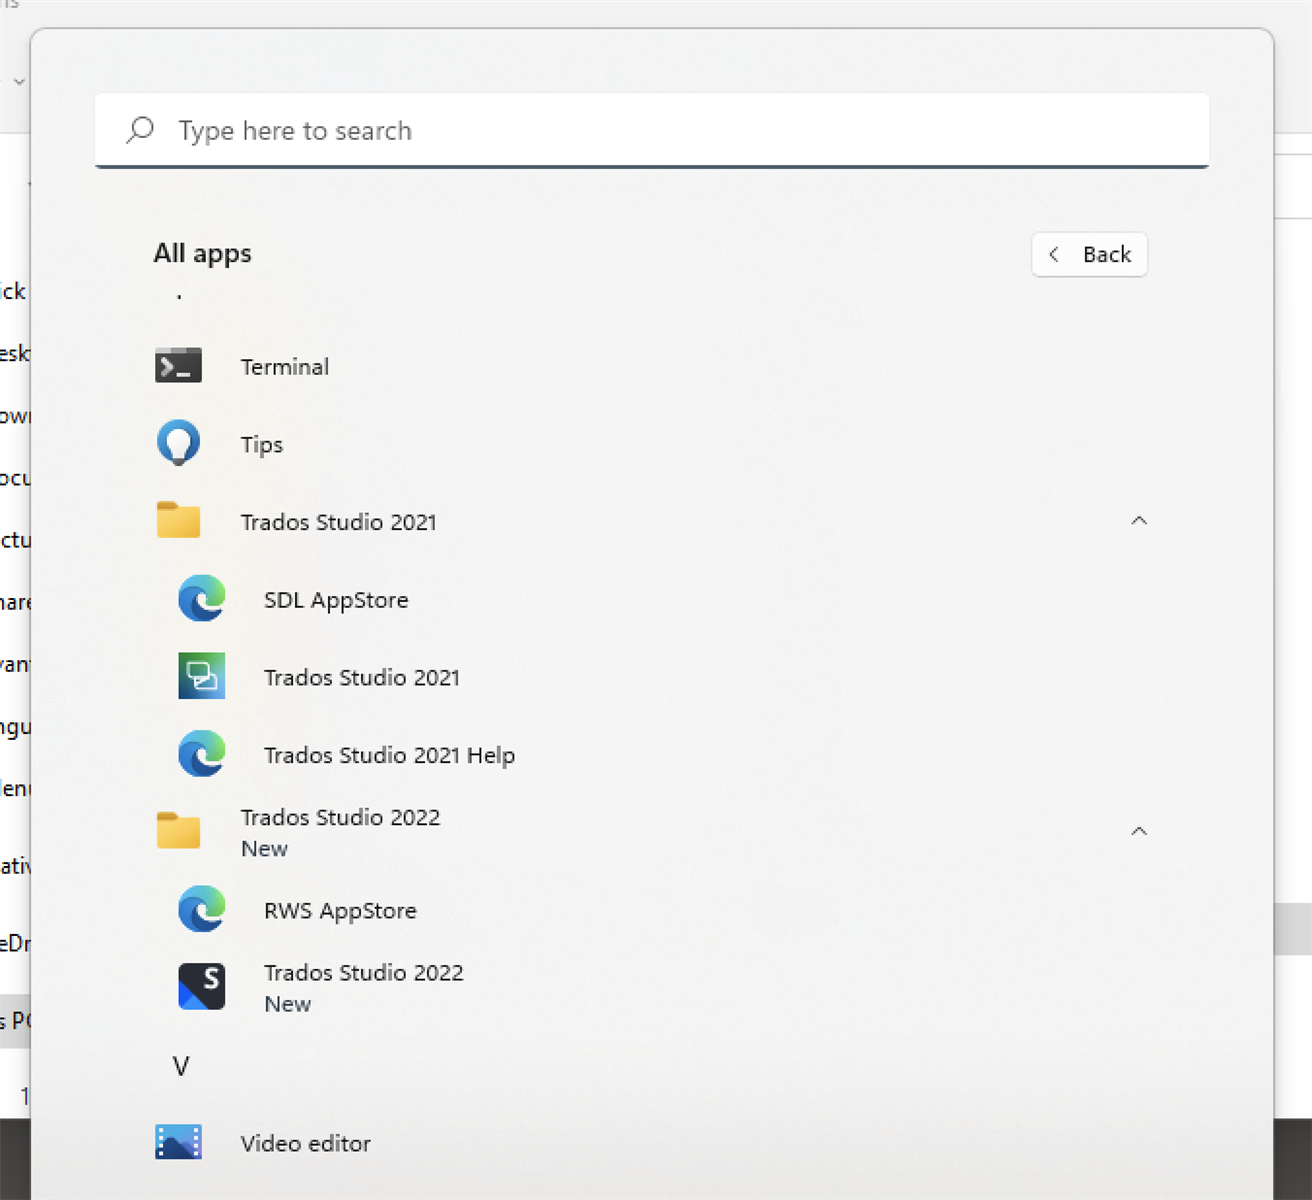Click the Back button
Screen dimensions: 1312x1200
click(x=1089, y=255)
